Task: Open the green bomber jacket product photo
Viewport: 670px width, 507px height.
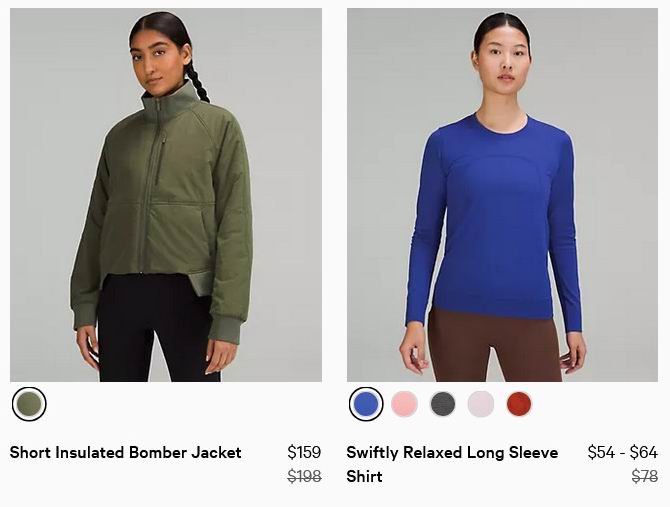Action: coord(166,195)
